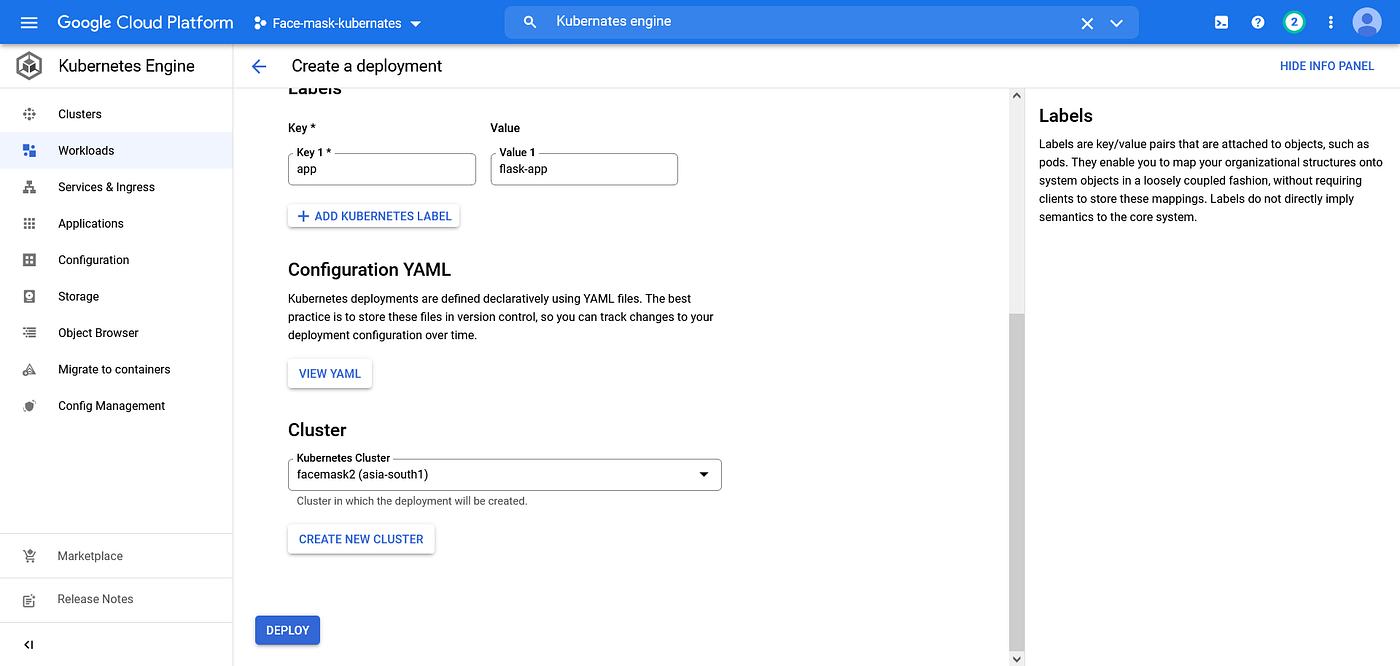Click the Value 1 input field
This screenshot has width=1400, height=666.
[584, 169]
